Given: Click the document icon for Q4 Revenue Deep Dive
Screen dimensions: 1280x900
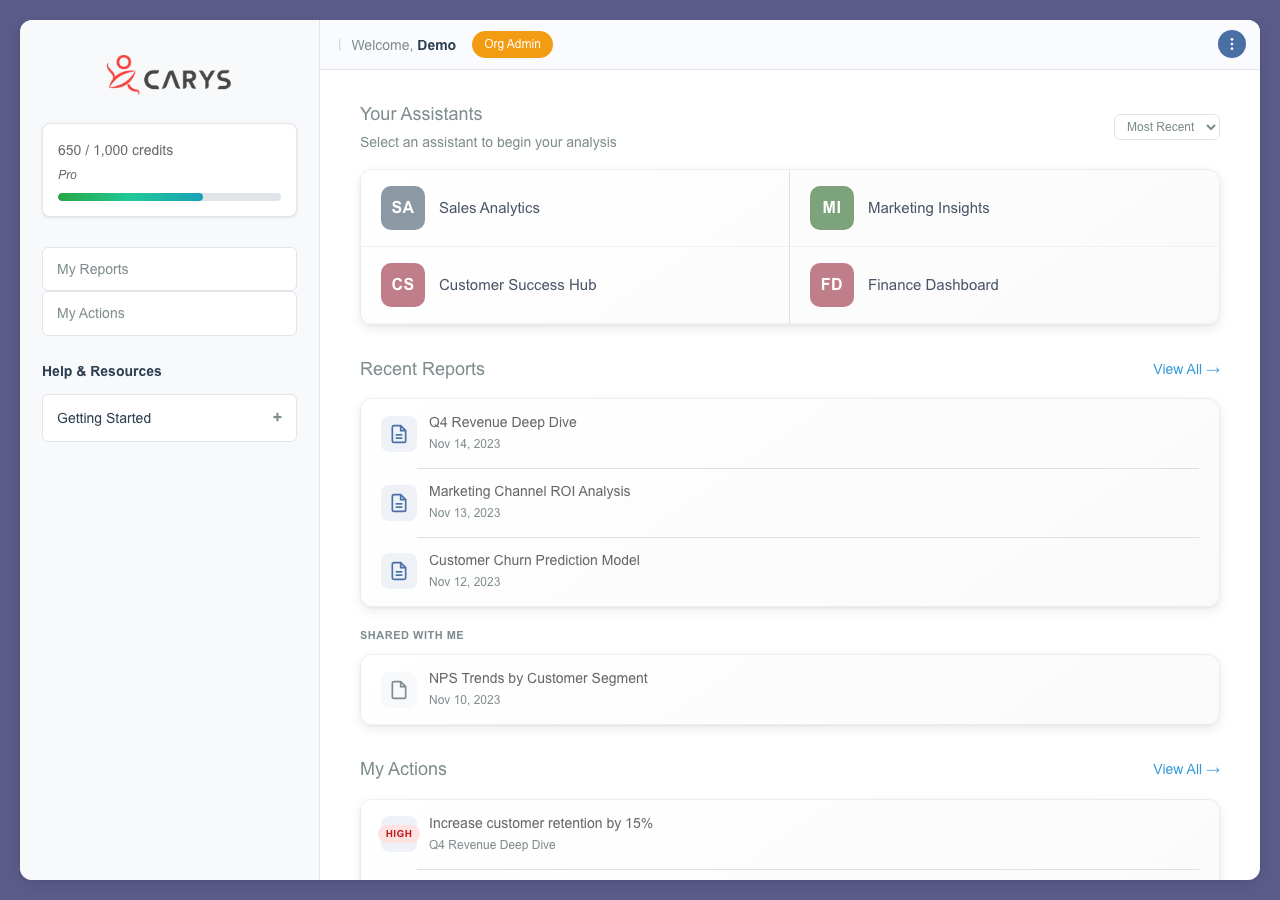Looking at the screenshot, I should [x=399, y=433].
